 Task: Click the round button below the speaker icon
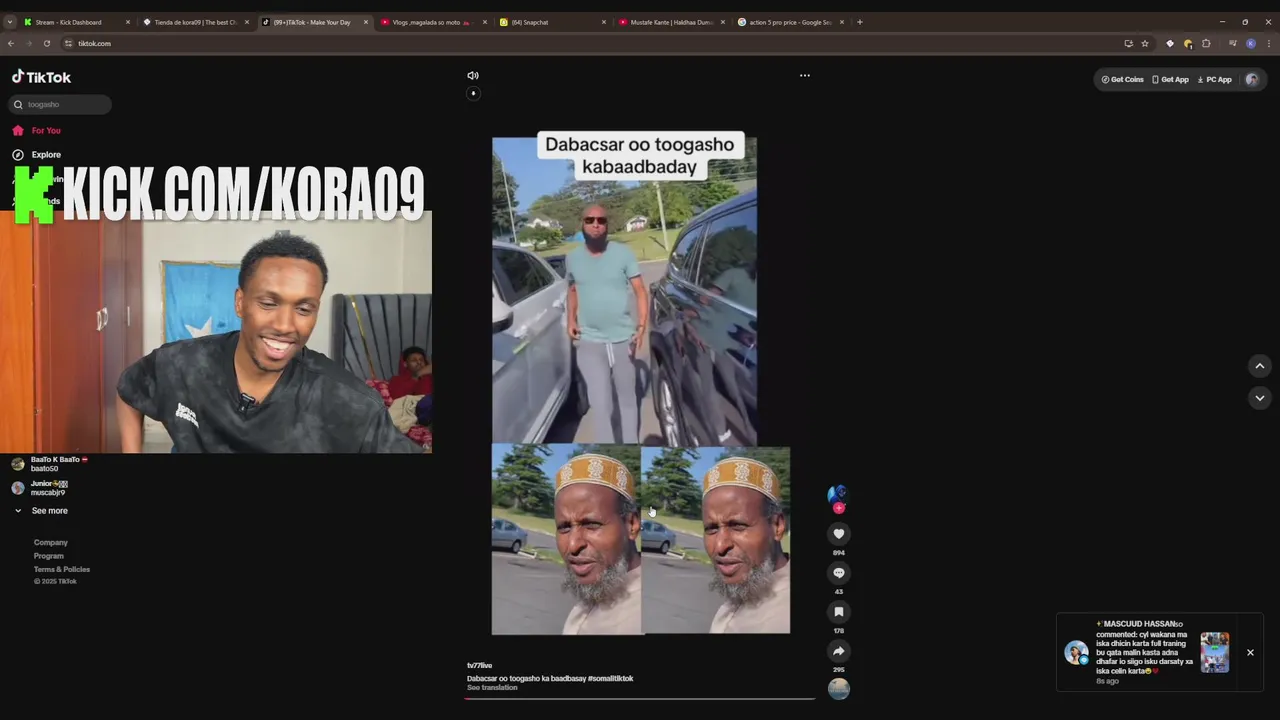[473, 93]
